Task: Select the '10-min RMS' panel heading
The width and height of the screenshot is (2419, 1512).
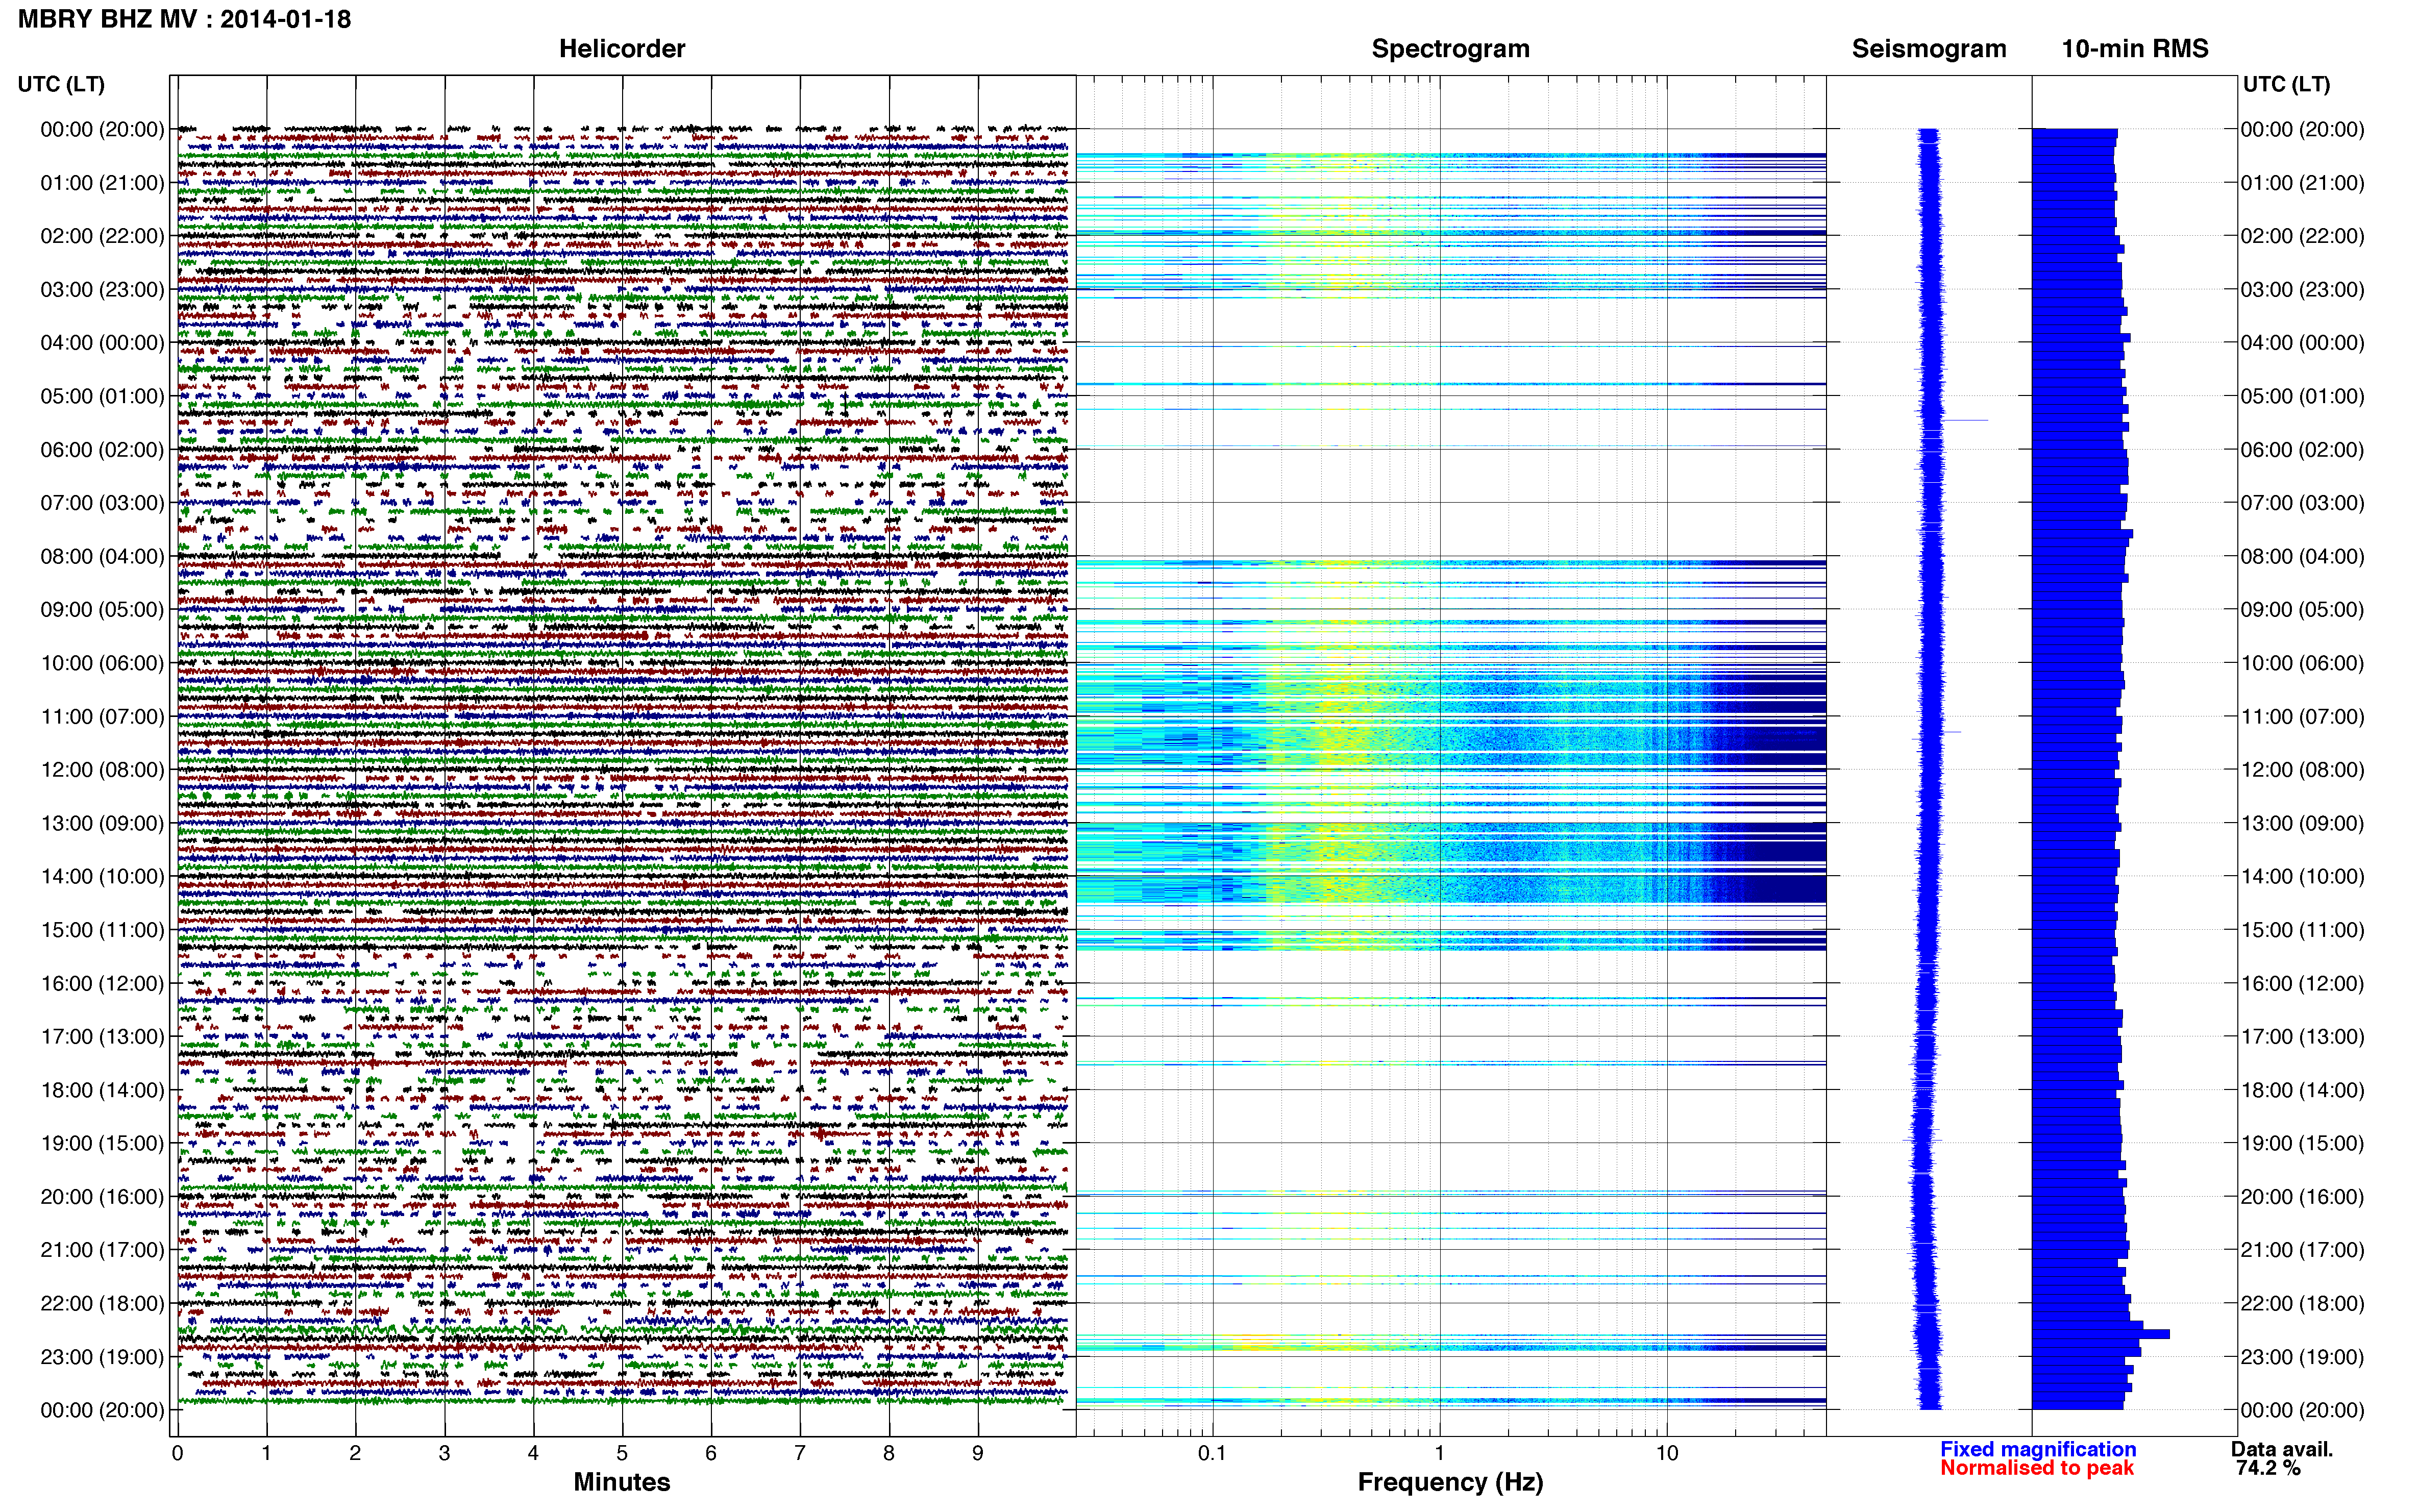Action: tap(2134, 48)
